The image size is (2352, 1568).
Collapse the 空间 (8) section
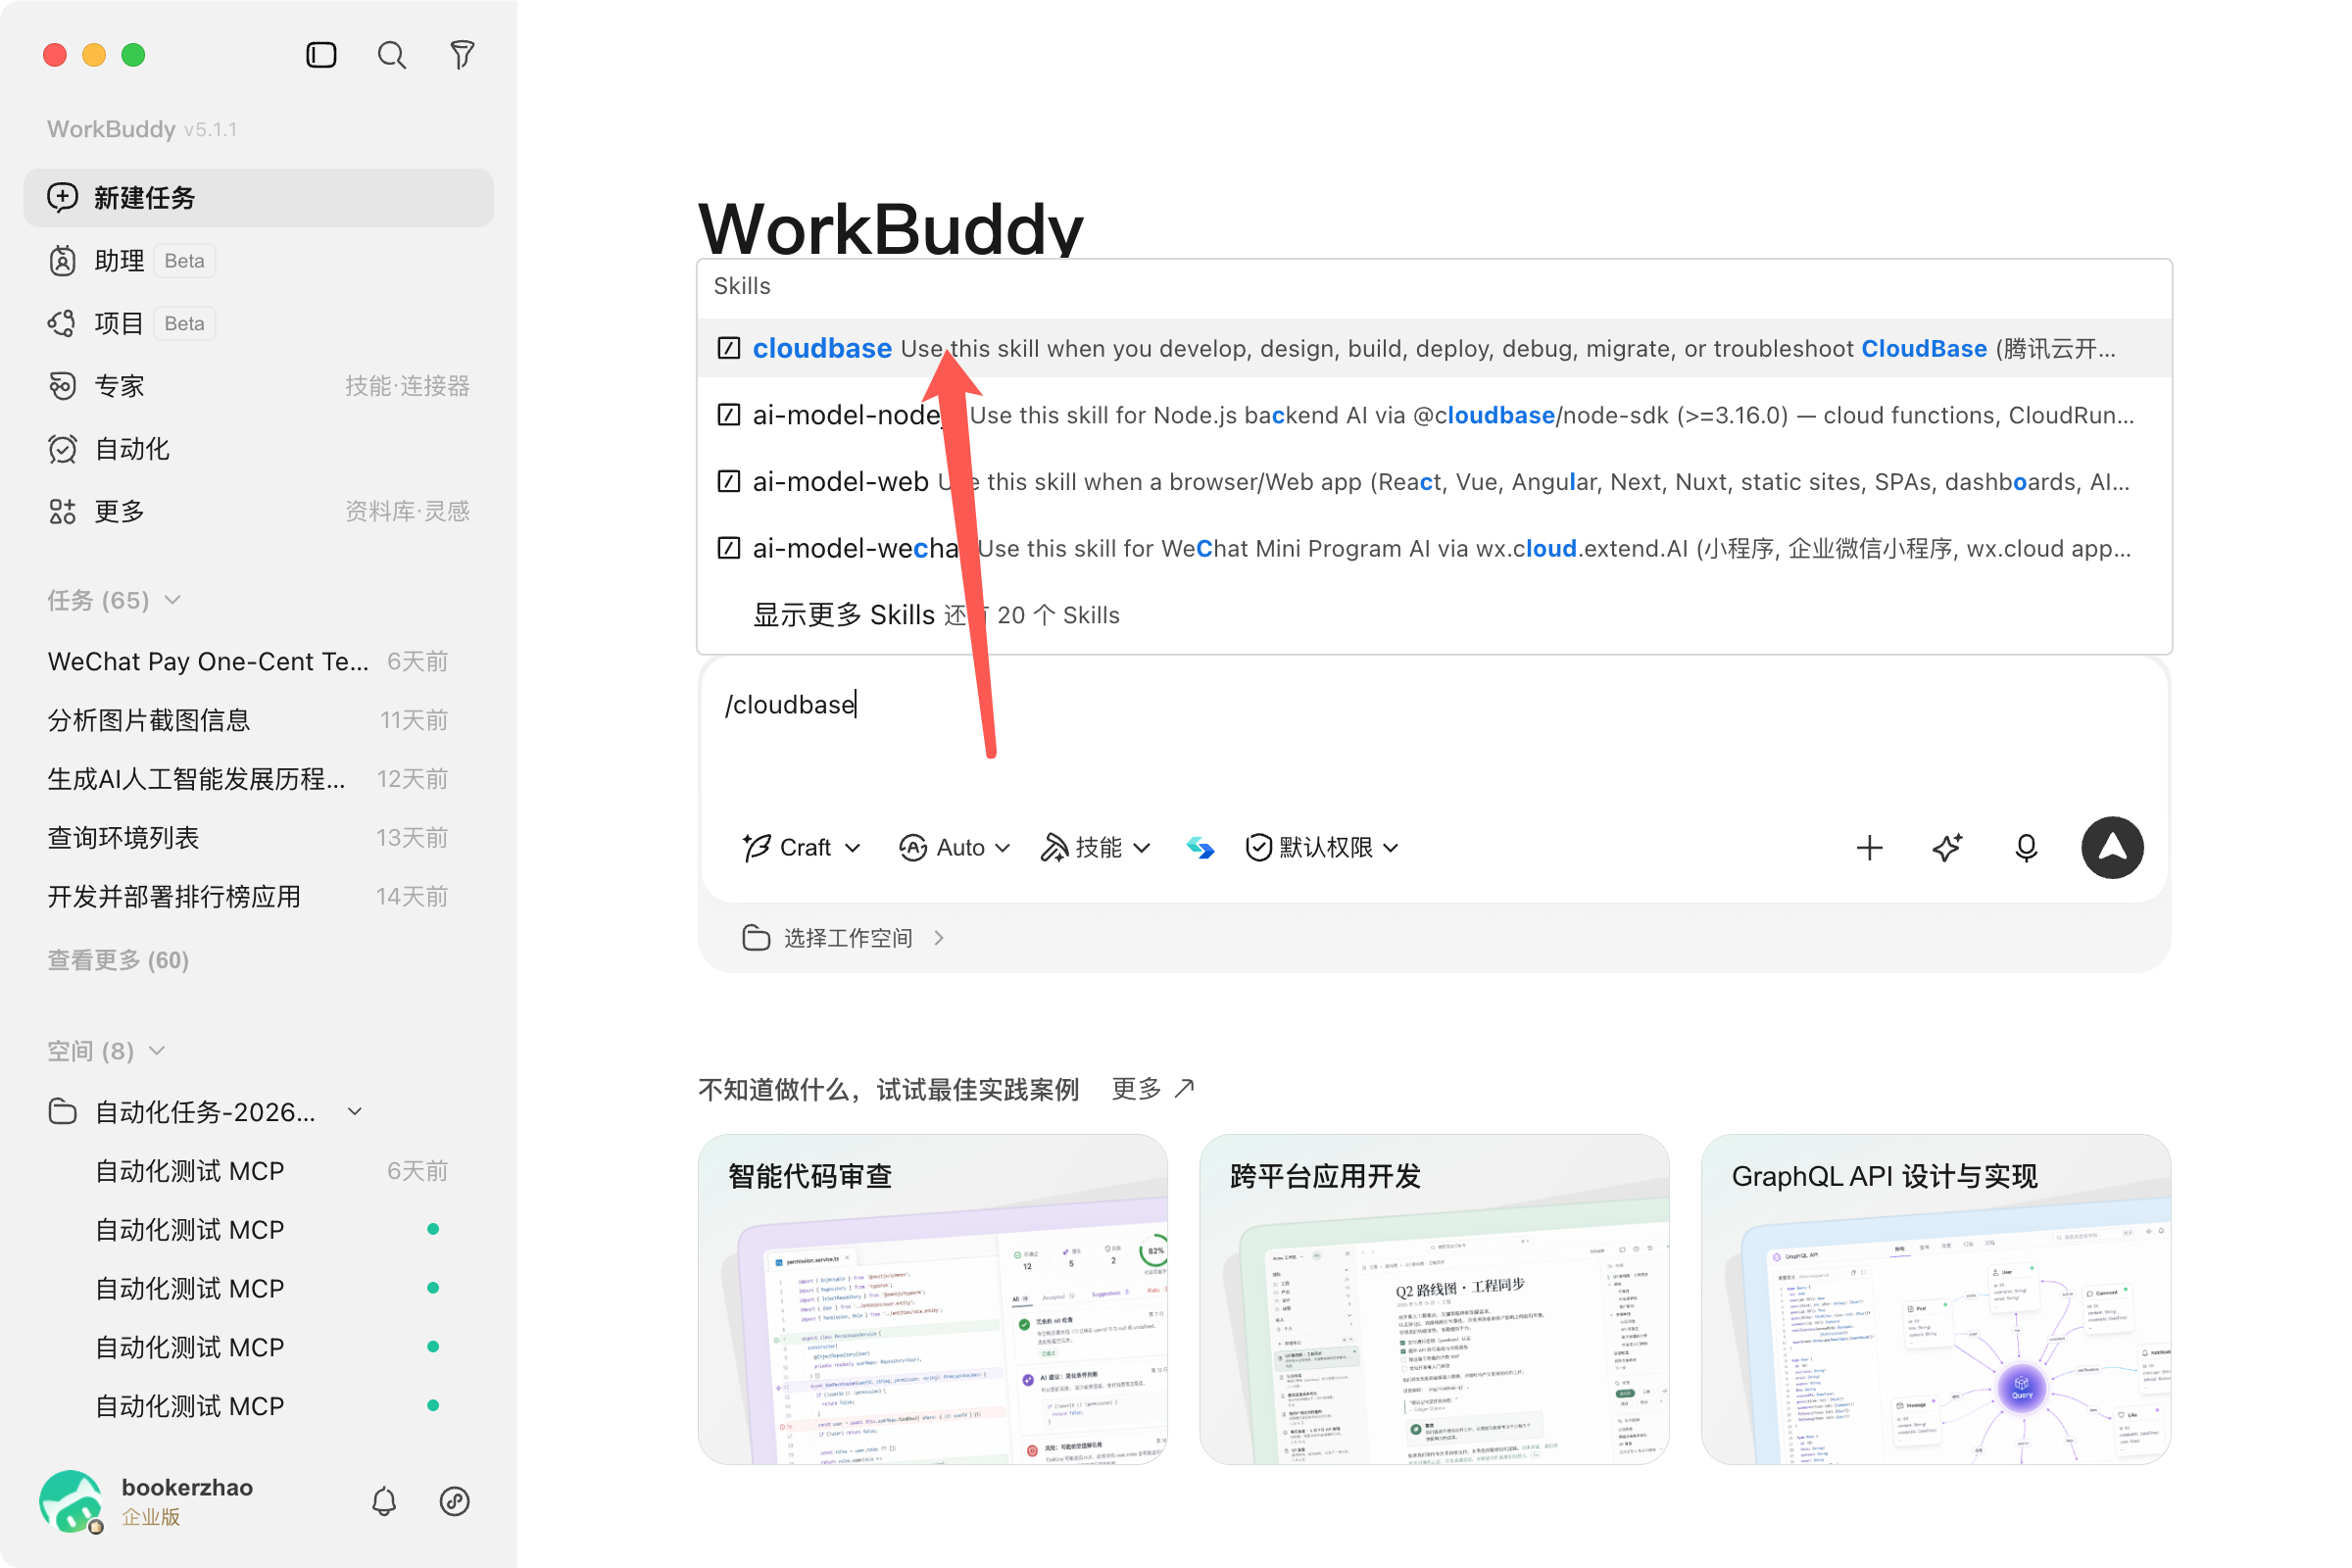[157, 1051]
